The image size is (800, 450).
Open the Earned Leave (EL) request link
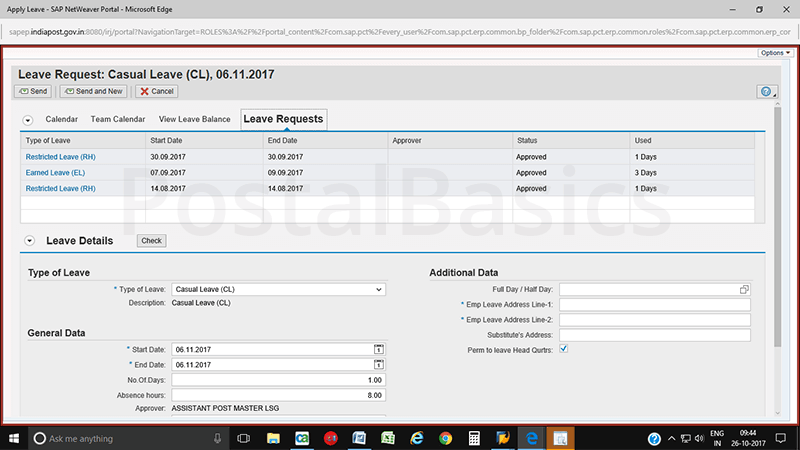pyautogui.click(x=58, y=173)
